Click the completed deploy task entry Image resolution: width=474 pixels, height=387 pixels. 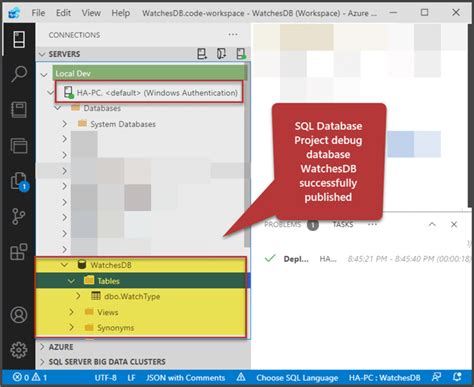pyautogui.click(x=367, y=259)
